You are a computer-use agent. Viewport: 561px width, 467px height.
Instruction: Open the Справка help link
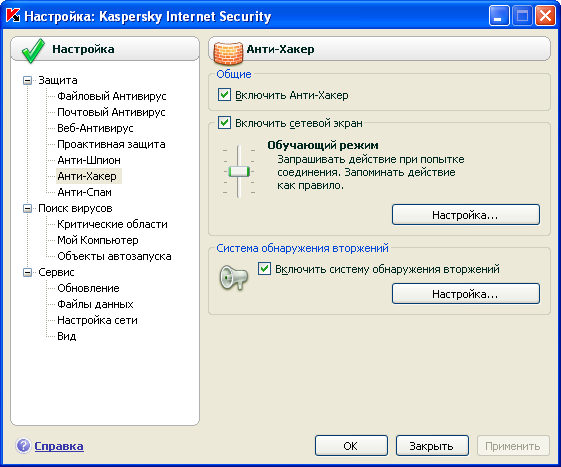click(x=59, y=446)
